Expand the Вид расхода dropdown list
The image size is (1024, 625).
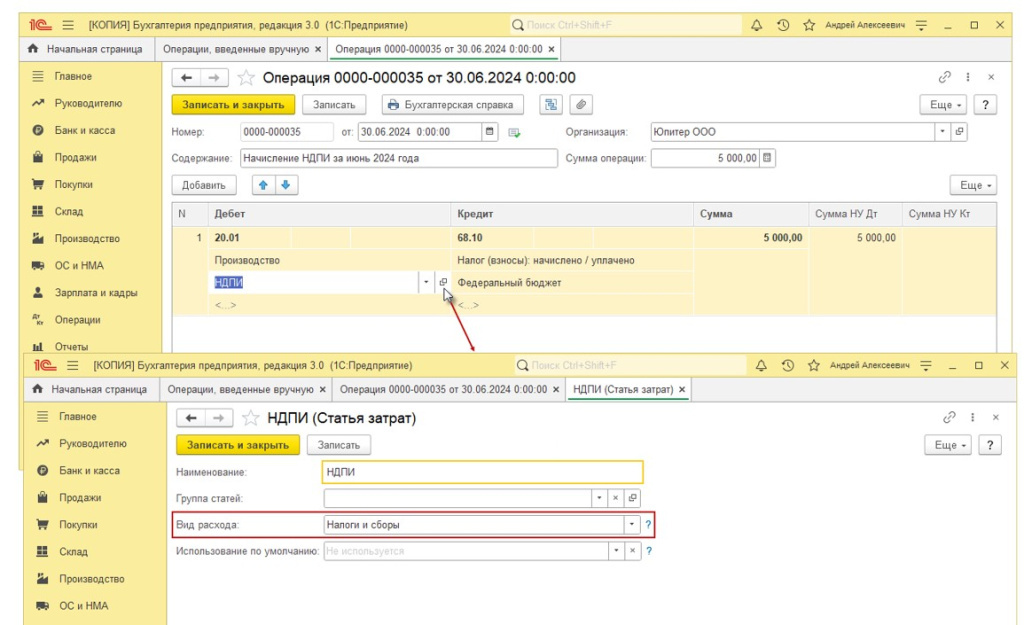tap(631, 524)
